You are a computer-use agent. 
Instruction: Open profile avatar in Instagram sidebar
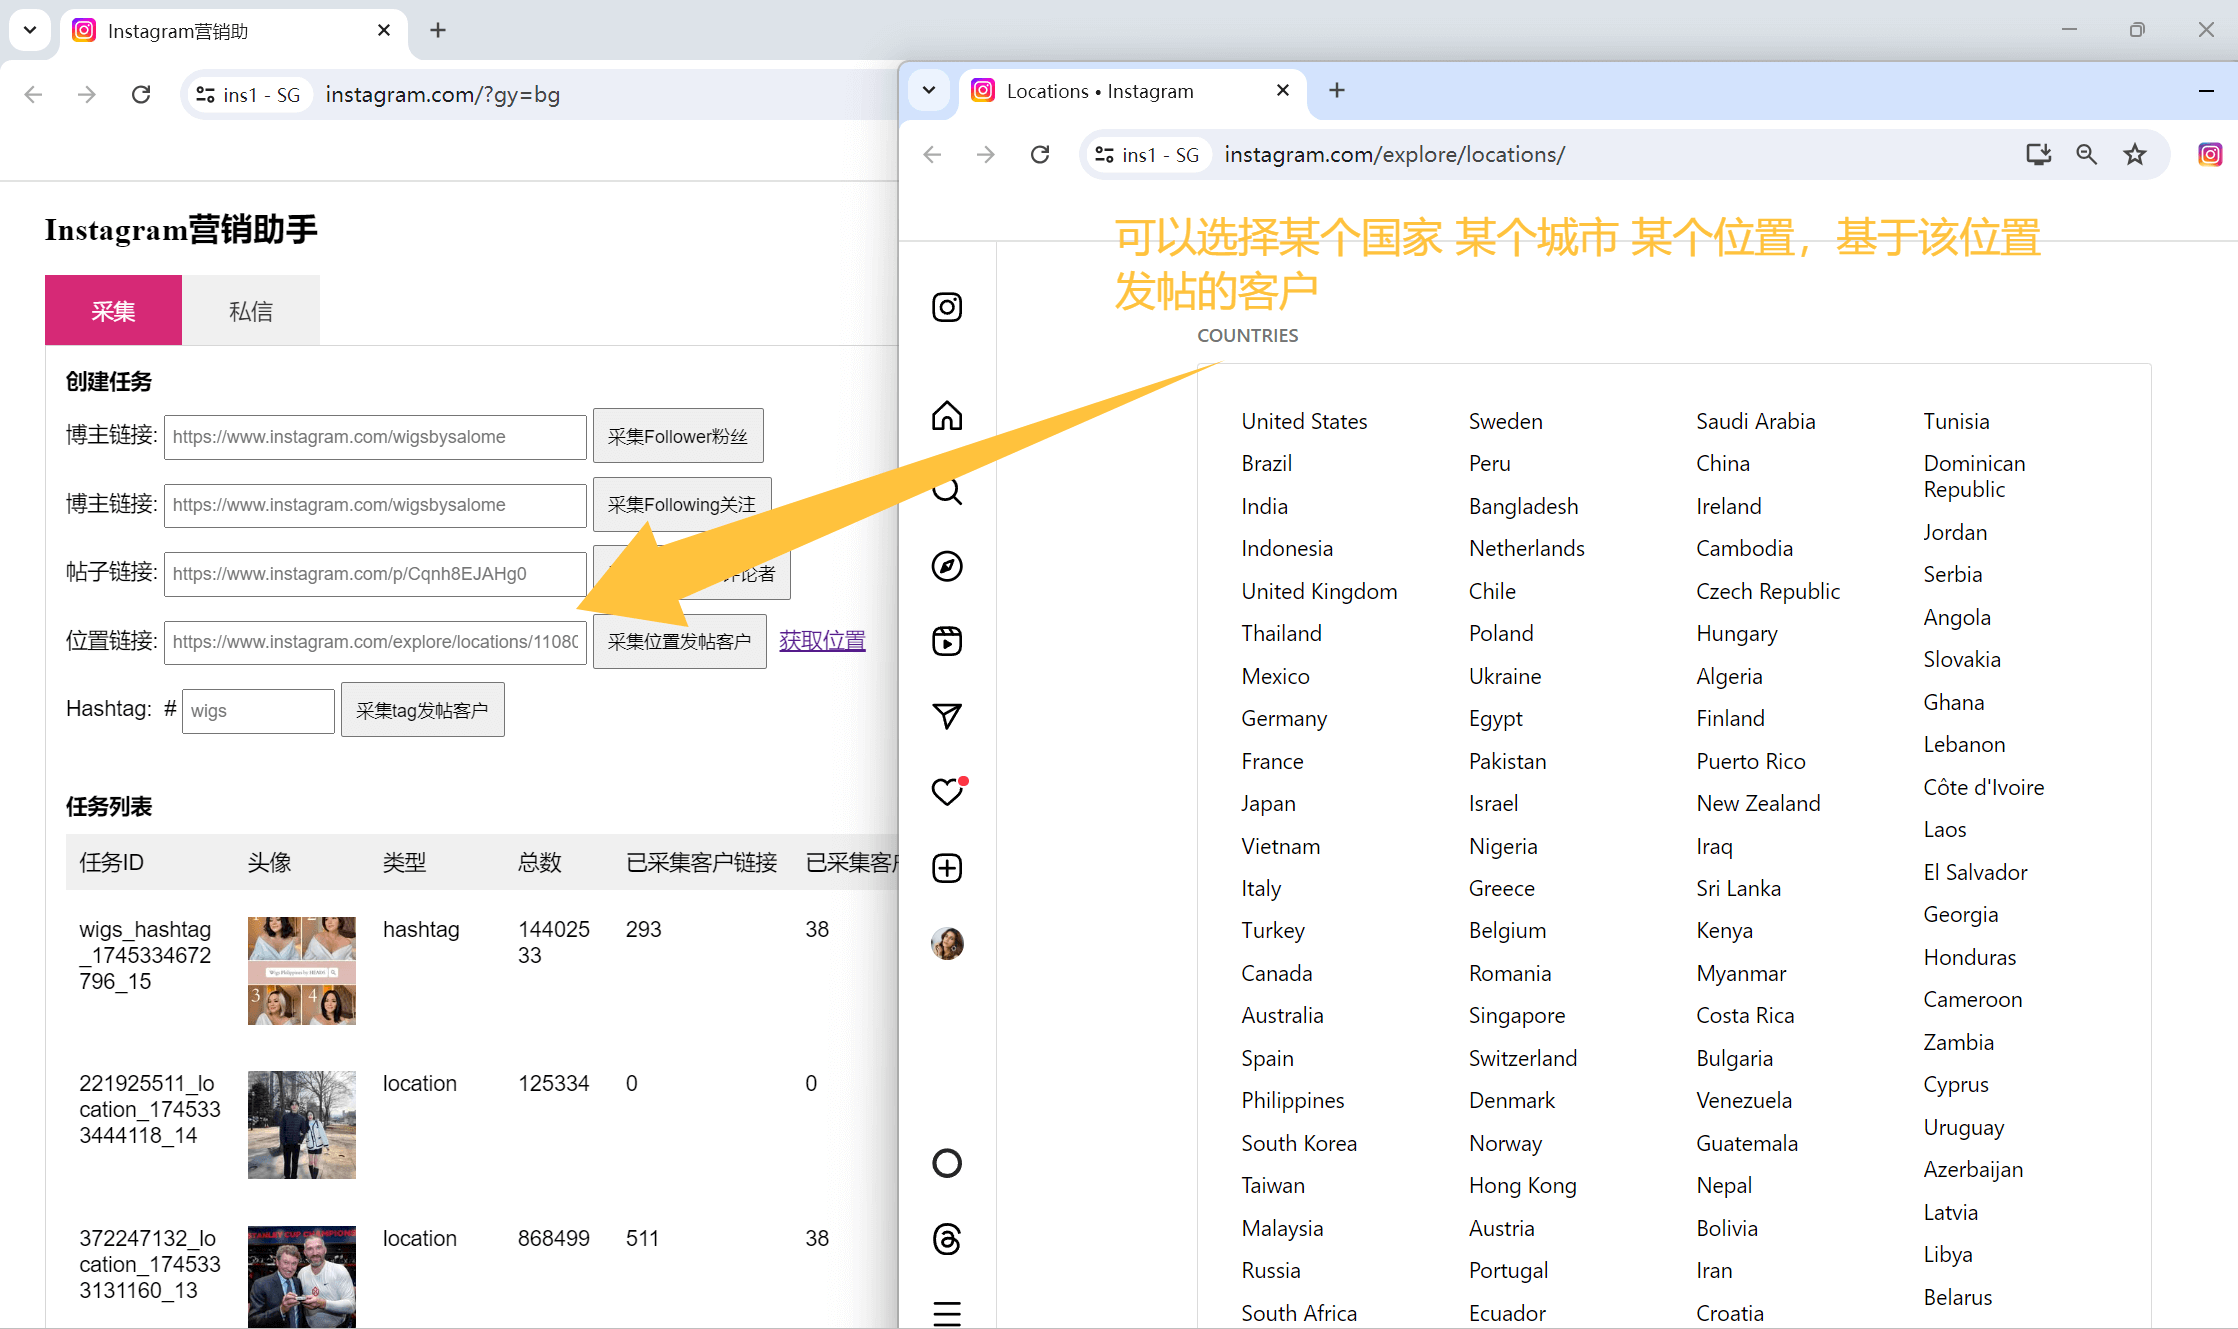[x=947, y=943]
